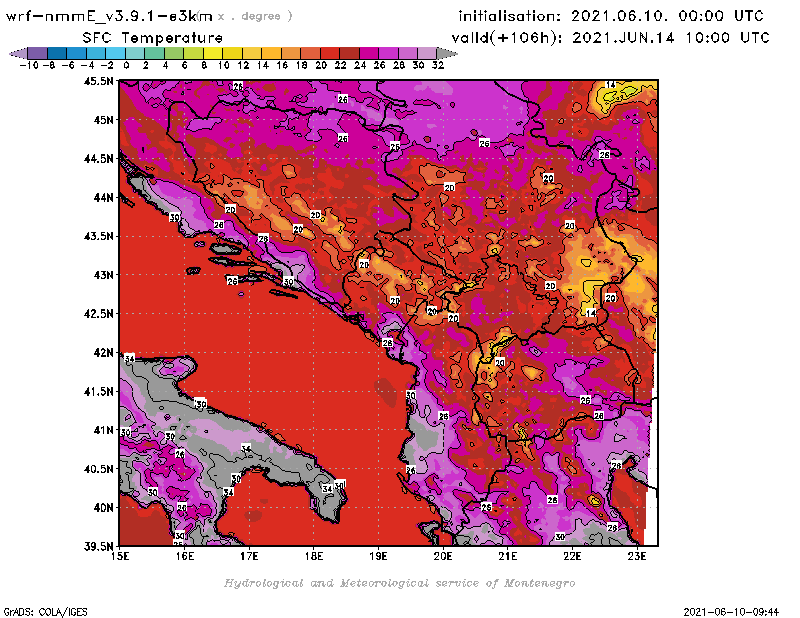This screenshot has height=618, width=800.
Task: Click the '2021-06-10-09:44' timestamp
Action: [x=731, y=612]
